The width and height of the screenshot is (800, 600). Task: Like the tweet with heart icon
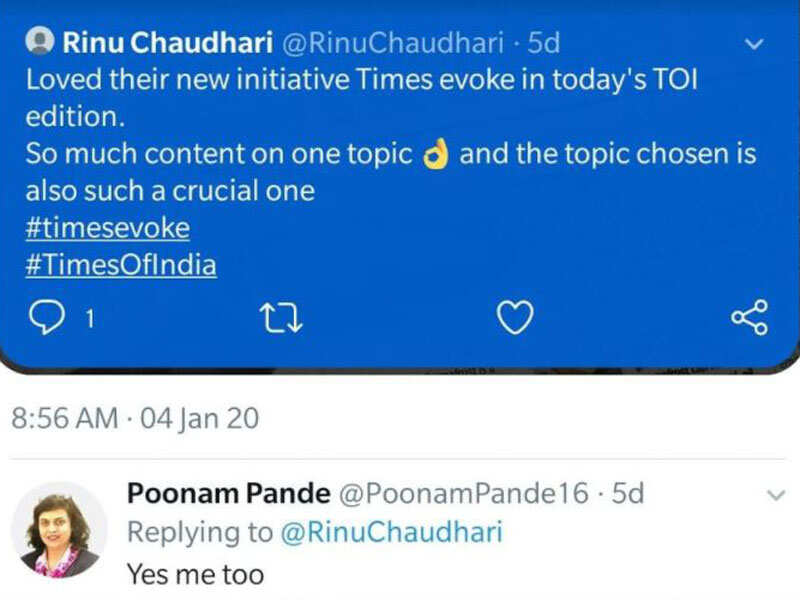pos(515,319)
